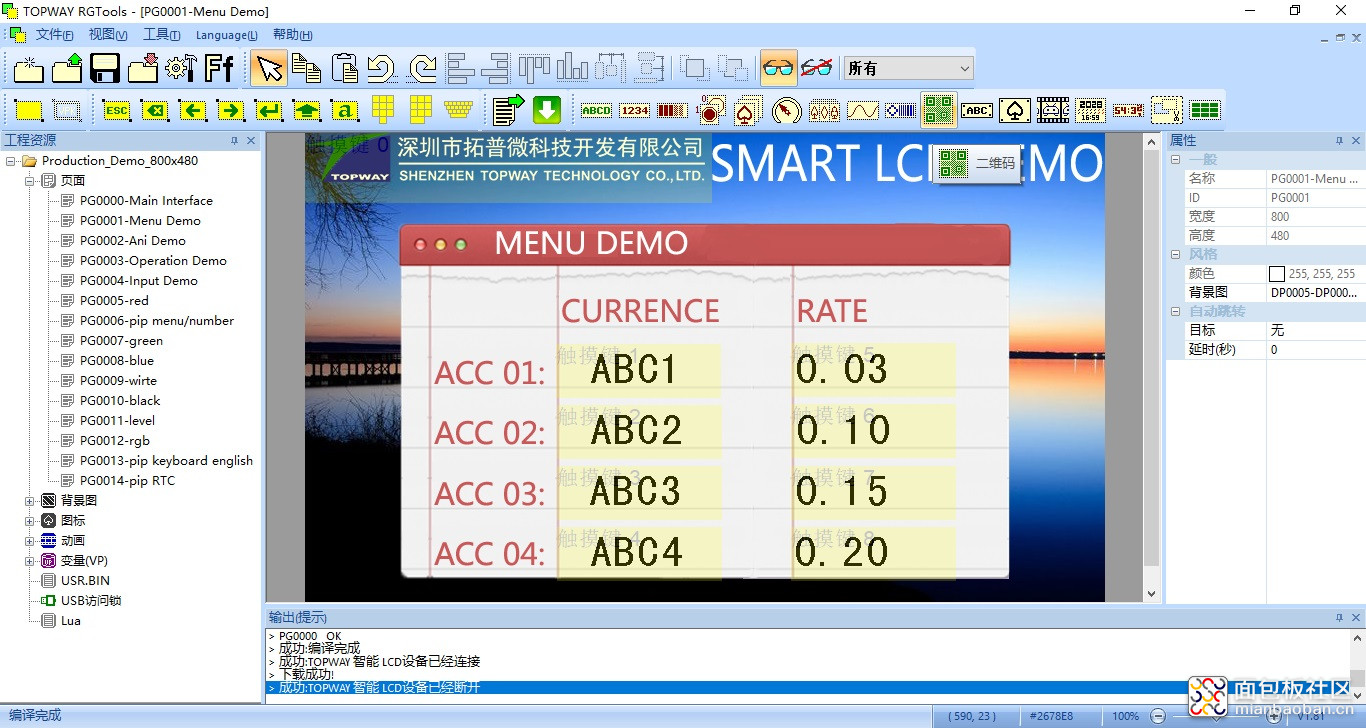This screenshot has height=728, width=1366.
Task: Insert the green table grid element
Action: 1205,110
